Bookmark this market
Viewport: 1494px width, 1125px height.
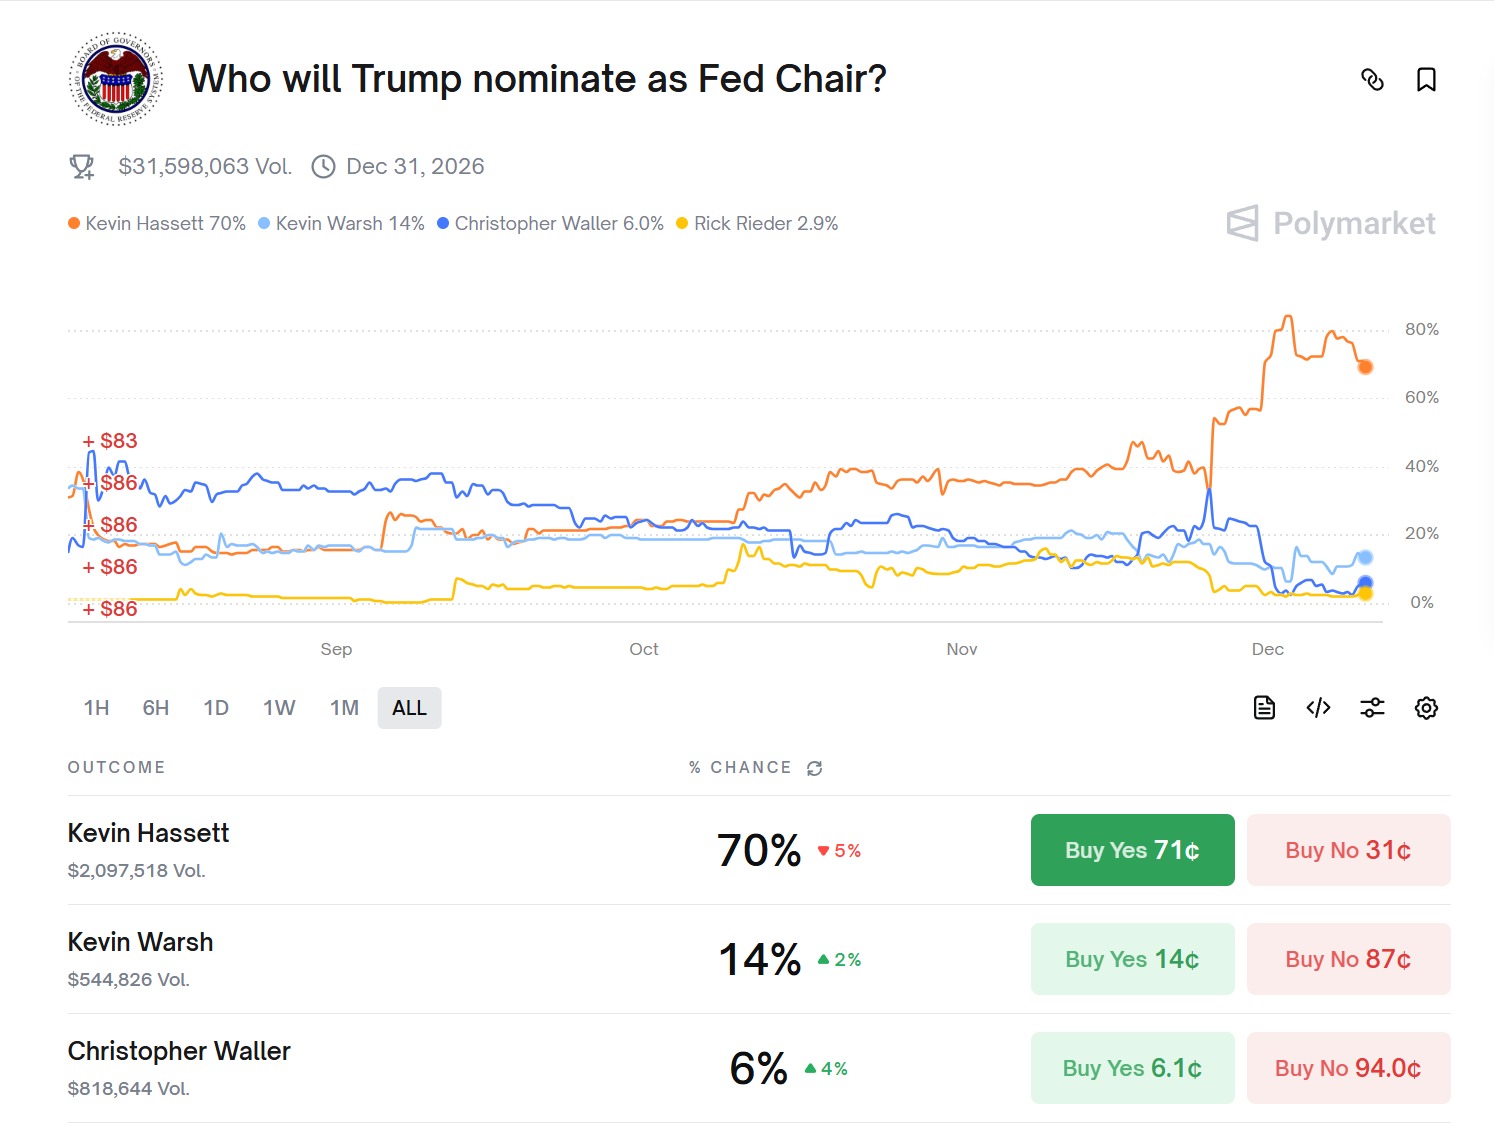pyautogui.click(x=1427, y=80)
